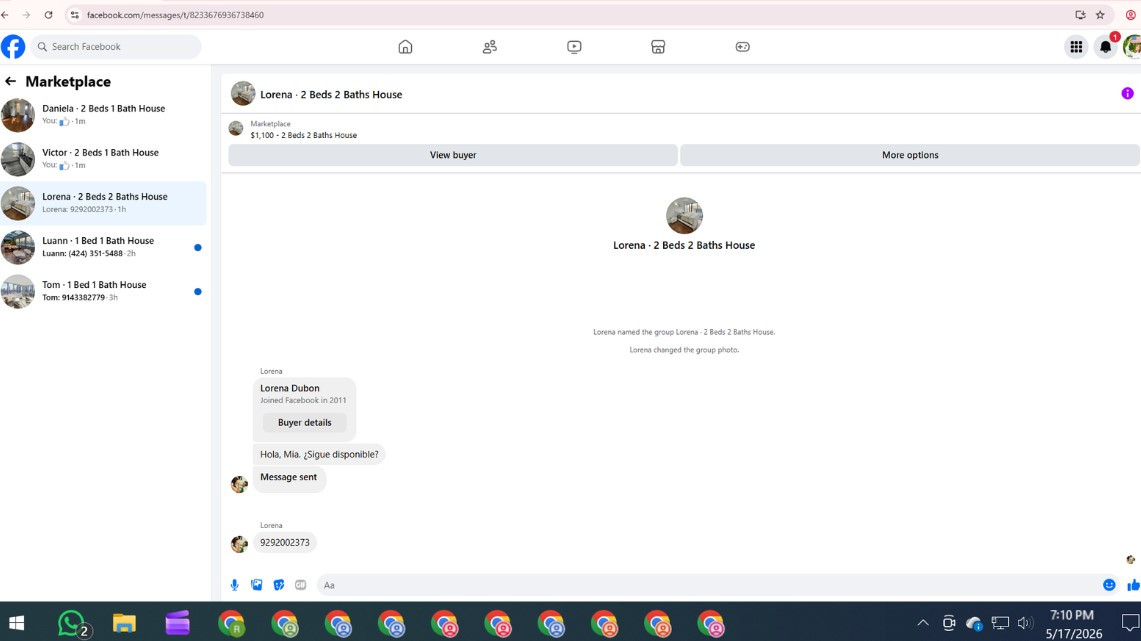
Task: Open File Explorer from the taskbar
Action: pos(124,624)
